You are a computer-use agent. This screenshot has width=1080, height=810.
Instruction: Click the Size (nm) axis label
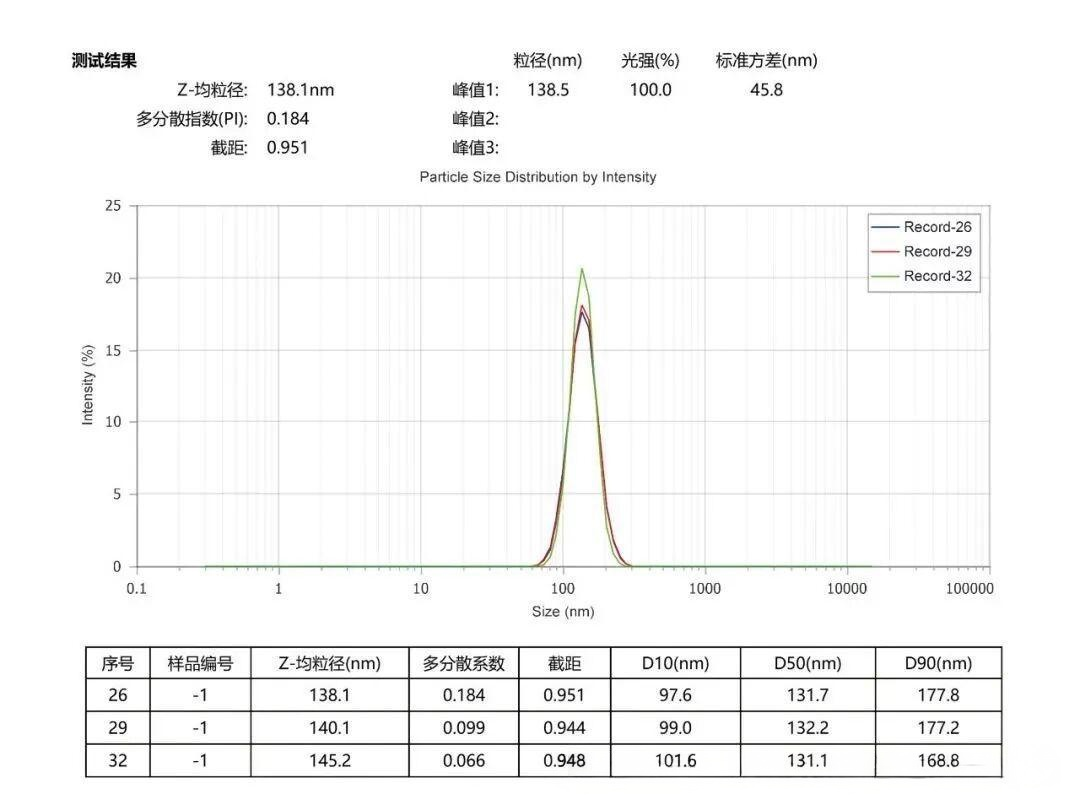point(563,611)
